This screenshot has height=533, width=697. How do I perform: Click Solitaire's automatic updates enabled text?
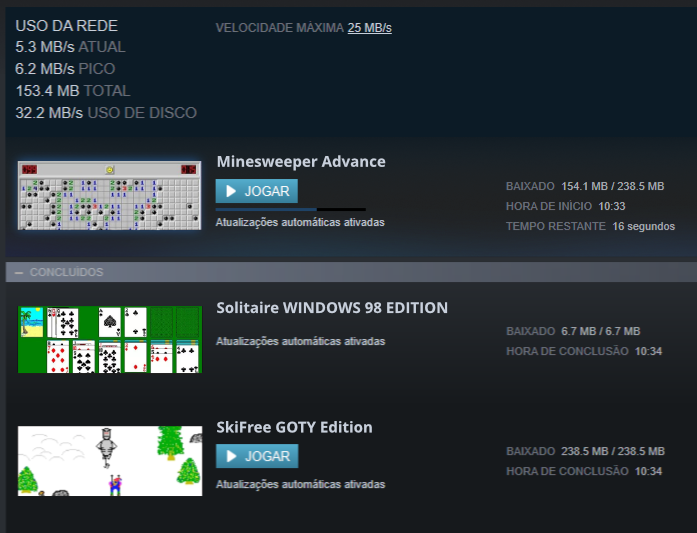pos(300,341)
